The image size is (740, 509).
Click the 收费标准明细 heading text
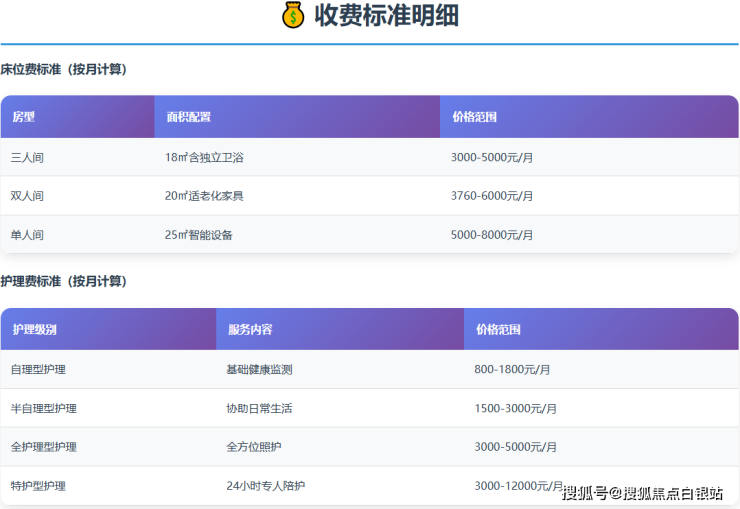click(386, 16)
